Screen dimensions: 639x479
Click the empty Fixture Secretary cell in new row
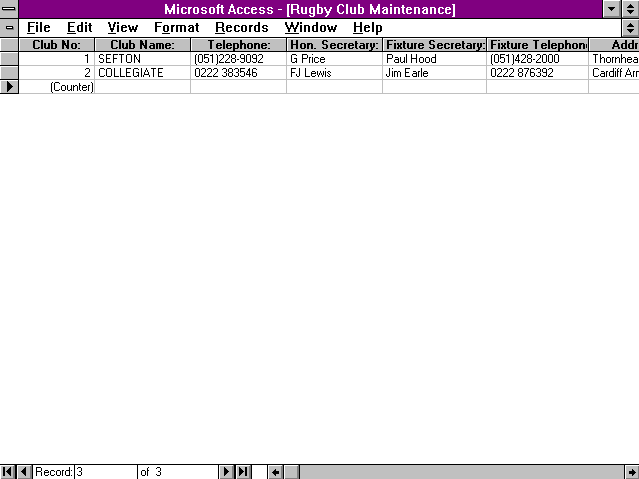point(434,87)
